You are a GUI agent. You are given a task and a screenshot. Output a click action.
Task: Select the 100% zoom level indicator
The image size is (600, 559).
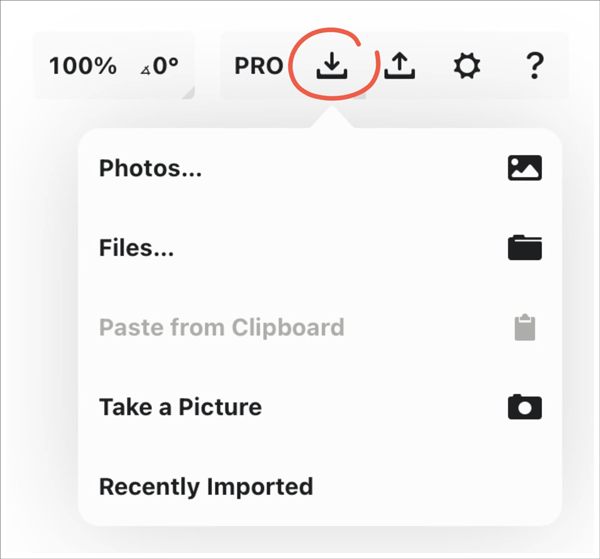click(x=83, y=67)
